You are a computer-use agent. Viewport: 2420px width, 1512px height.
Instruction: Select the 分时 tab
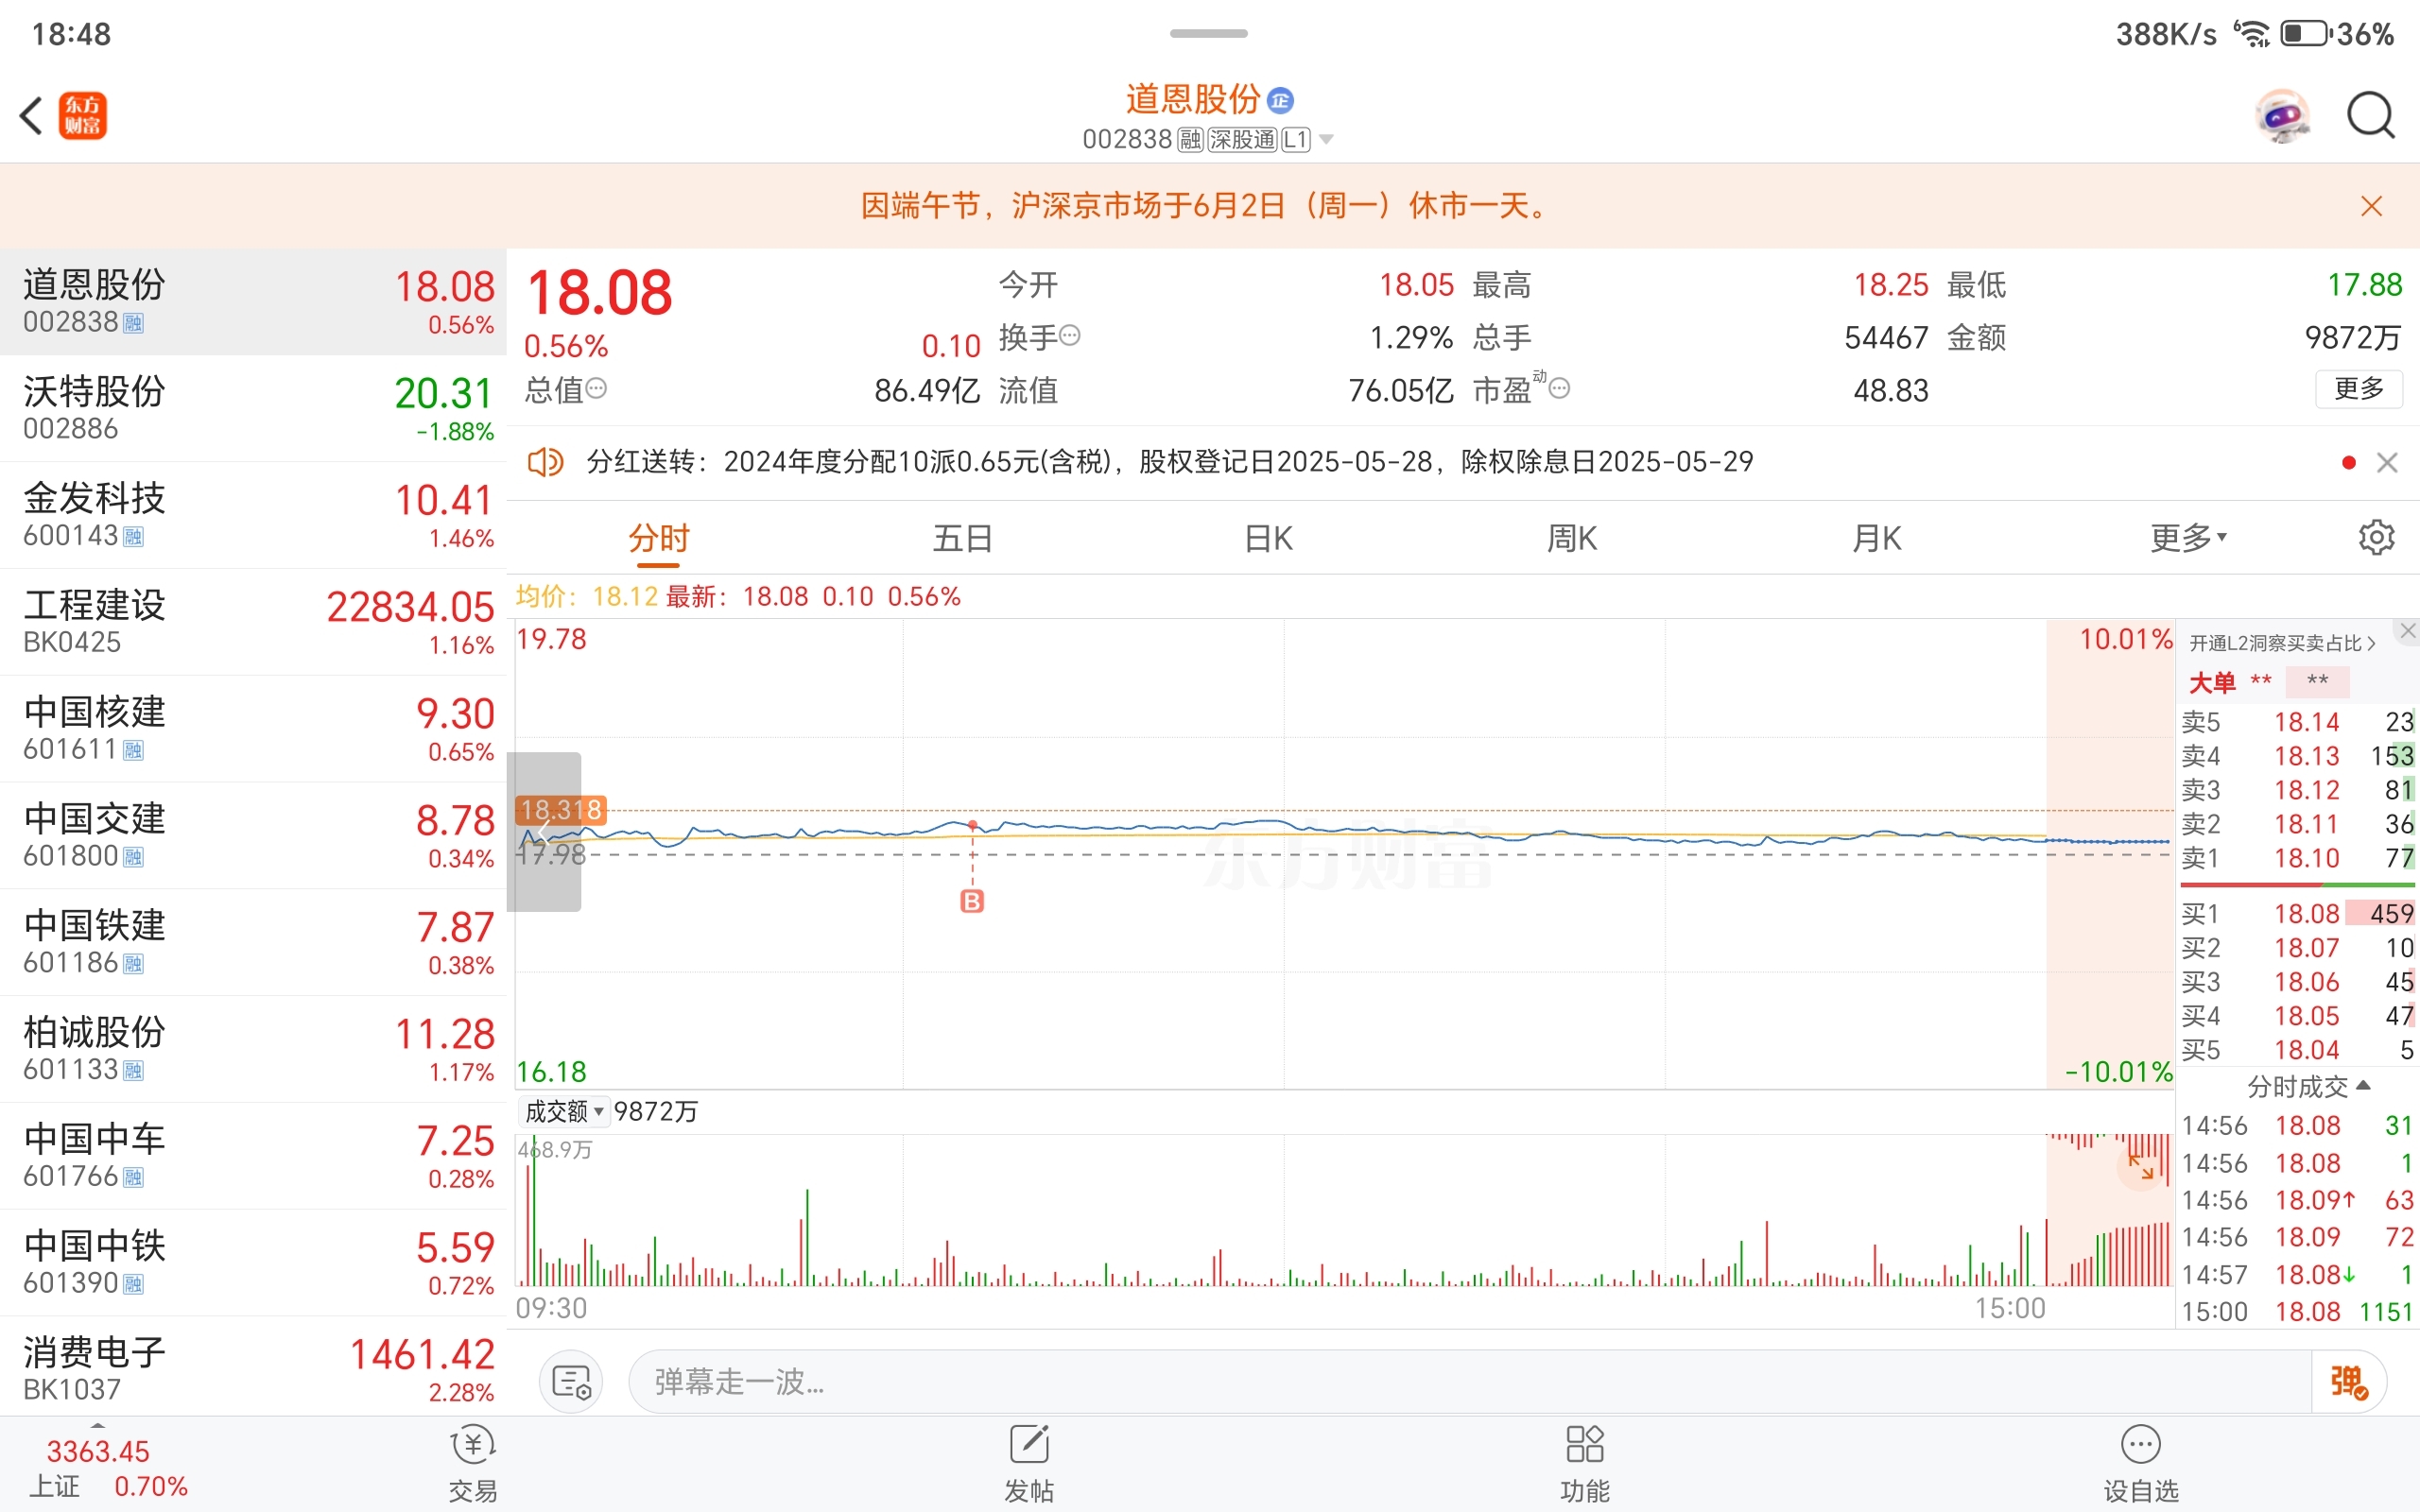point(659,538)
